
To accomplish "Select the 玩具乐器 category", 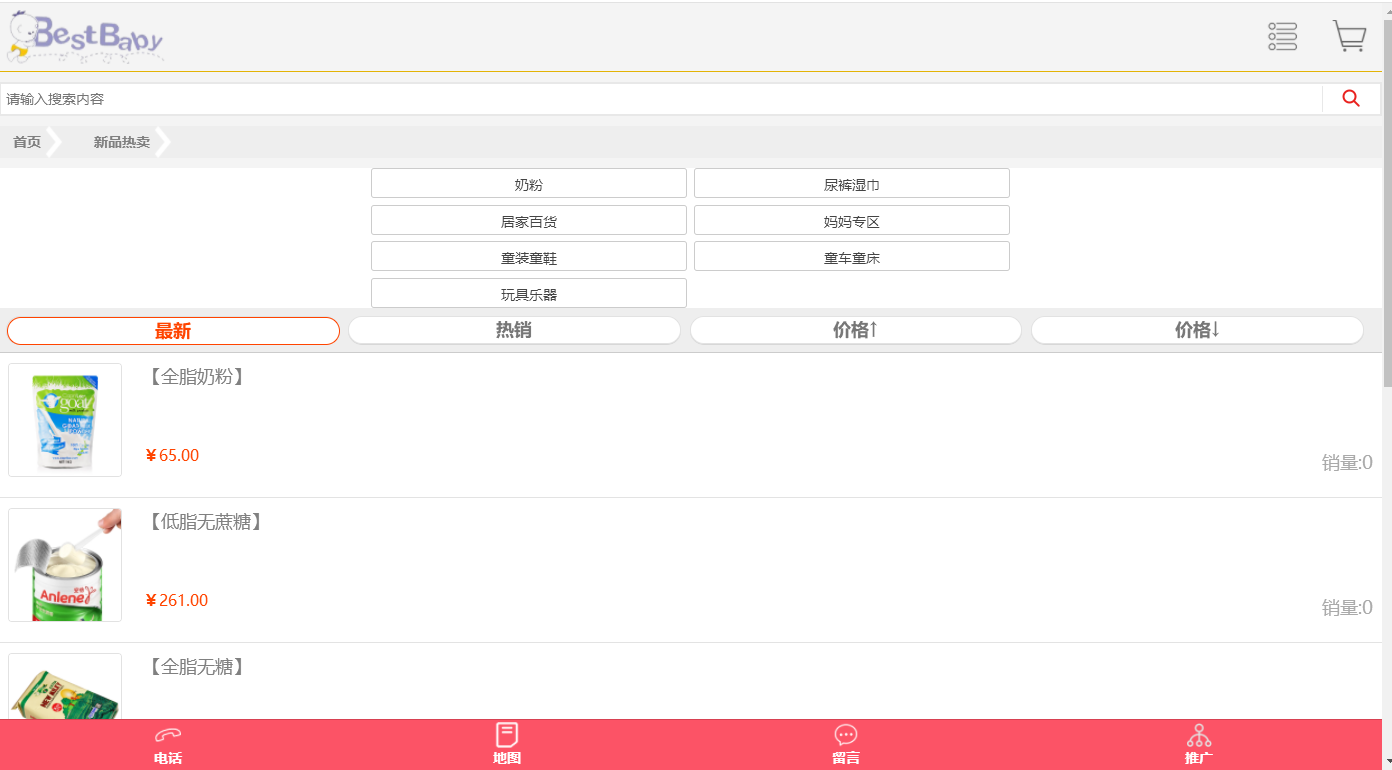I will coord(528,294).
